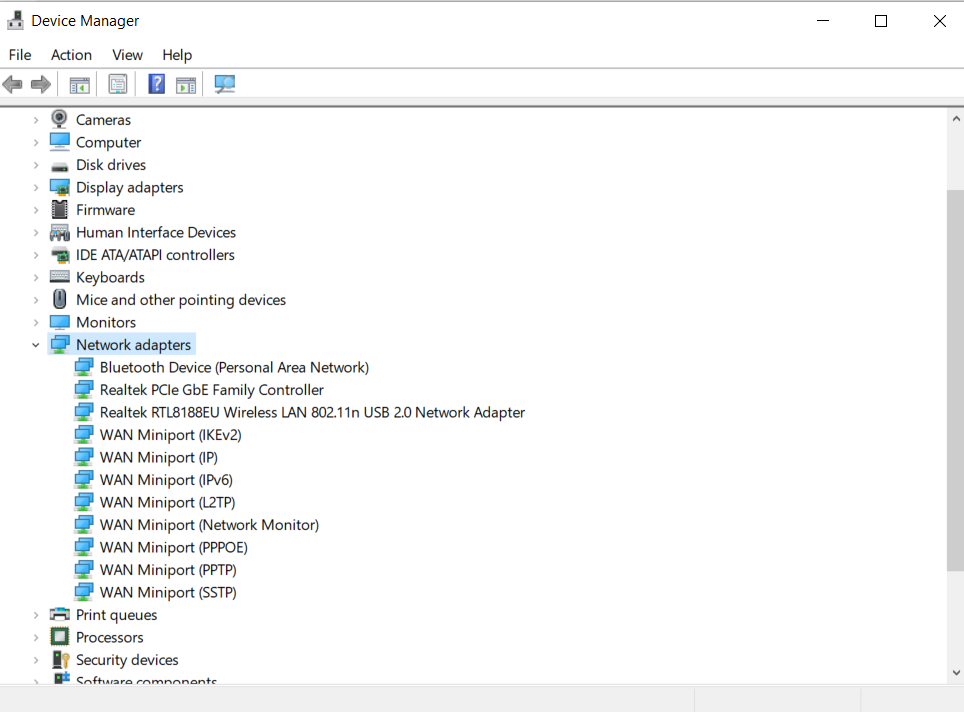
Task: Open the Help menu
Action: pos(177,55)
